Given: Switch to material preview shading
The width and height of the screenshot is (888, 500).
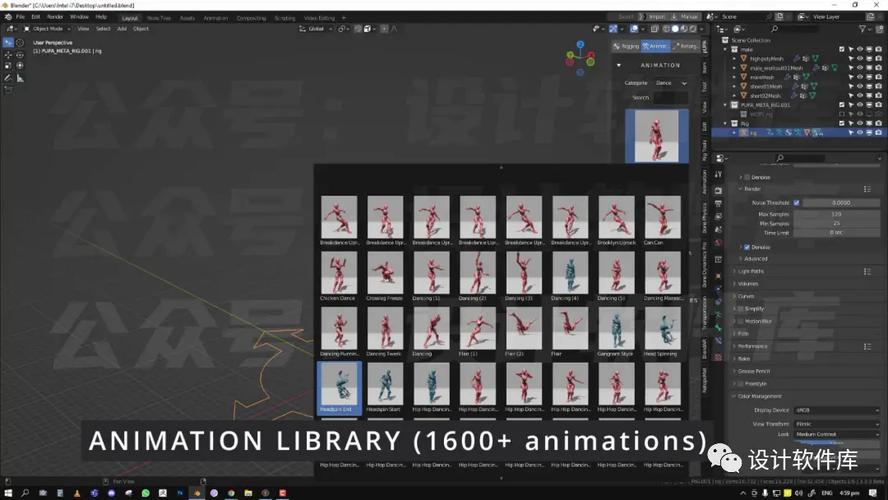Looking at the screenshot, I should click(x=684, y=29).
